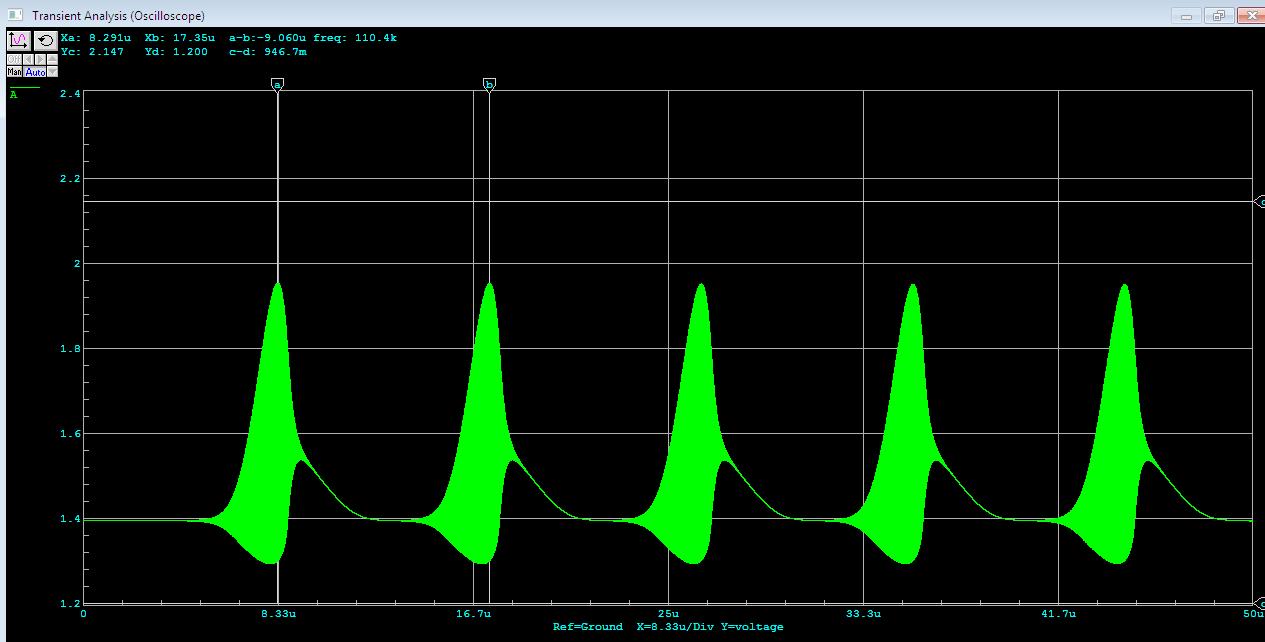
Task: Click the freq readout value 110.4k
Action: [x=376, y=38]
